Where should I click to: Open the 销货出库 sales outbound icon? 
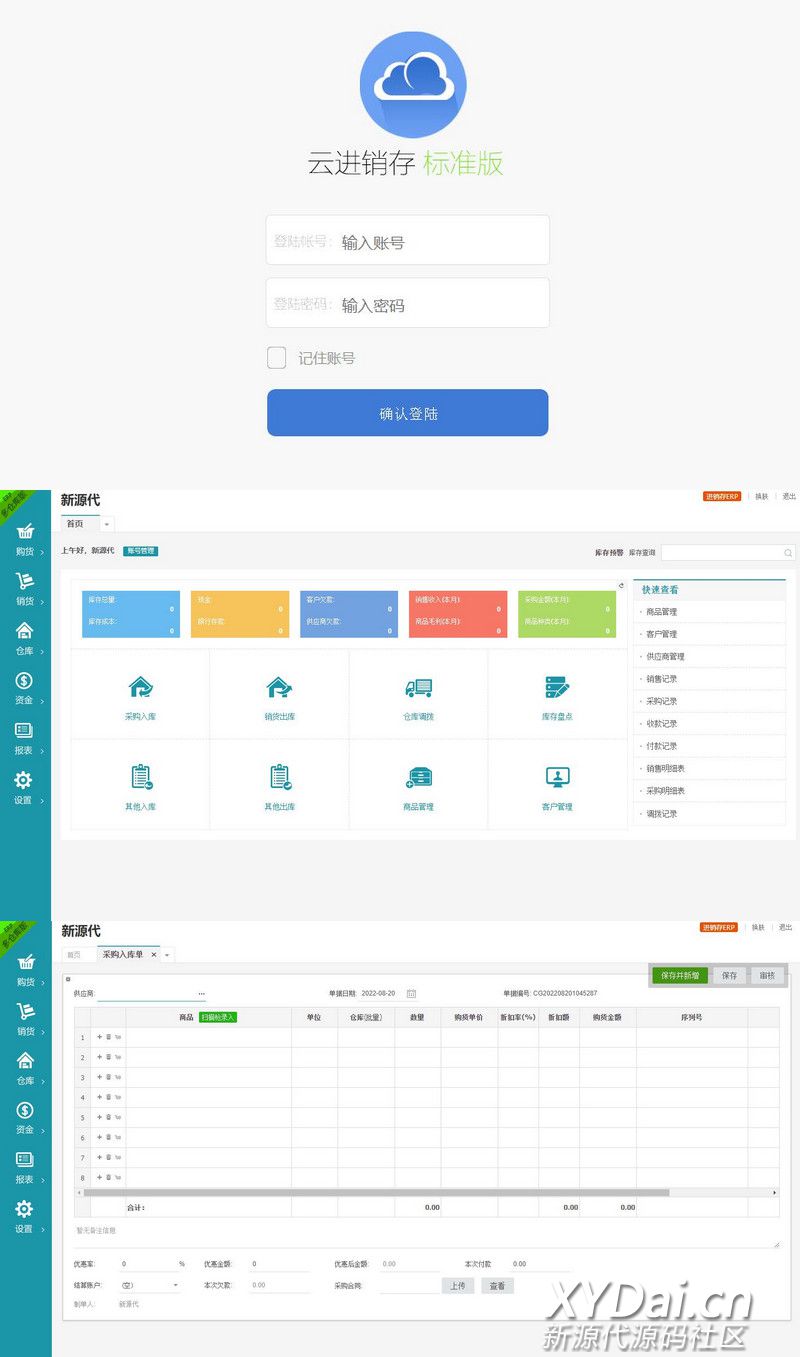(x=279, y=688)
